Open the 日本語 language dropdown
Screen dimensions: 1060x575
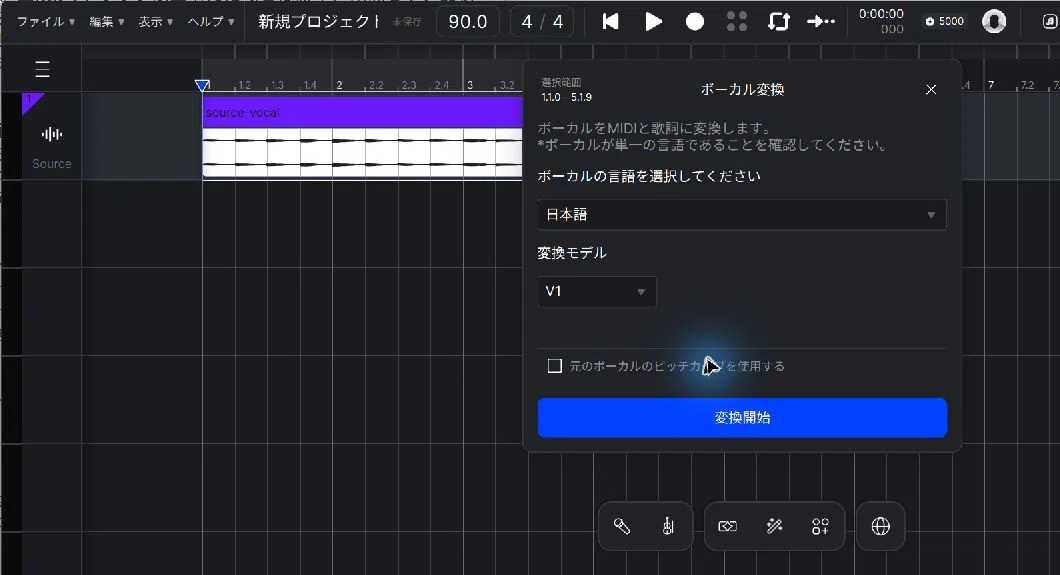742,215
